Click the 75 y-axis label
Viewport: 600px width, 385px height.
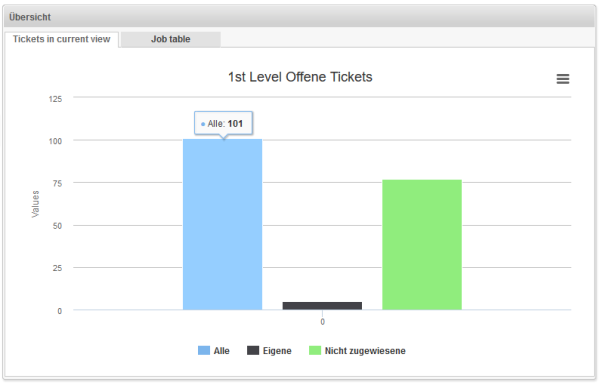pyautogui.click(x=57, y=184)
